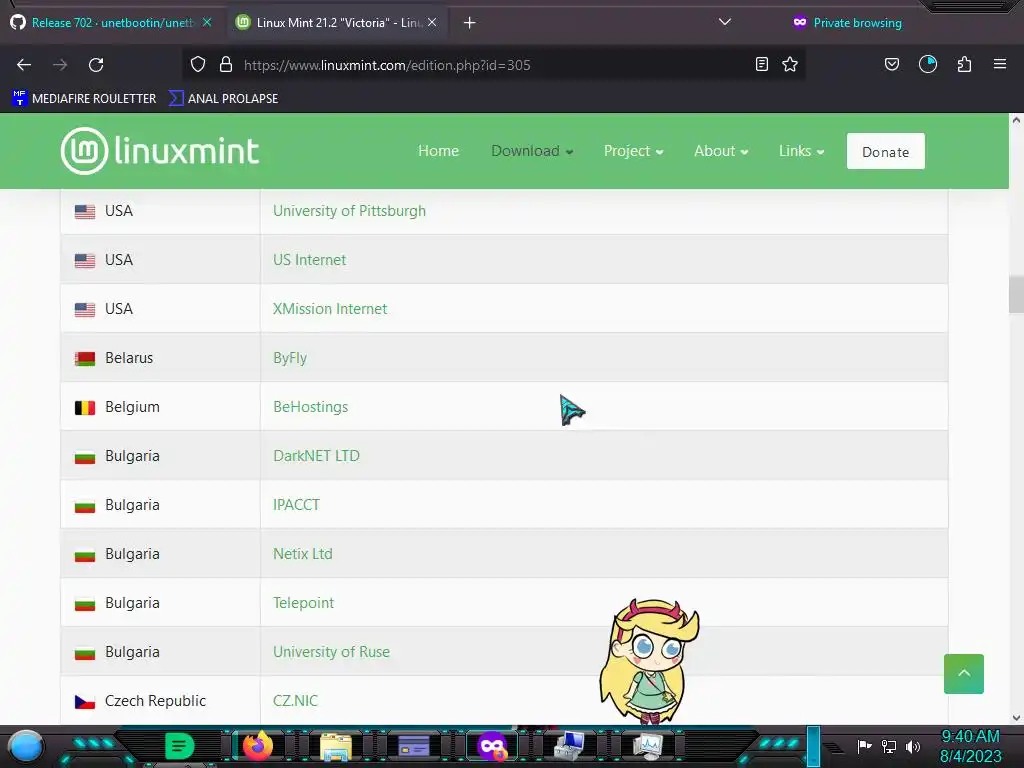Open IPACCT mirror link

tap(296, 505)
